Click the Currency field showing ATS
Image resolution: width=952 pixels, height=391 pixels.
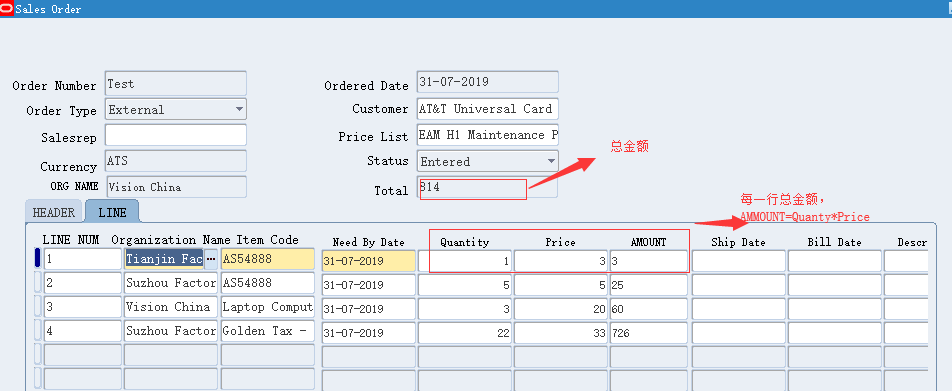tap(176, 161)
